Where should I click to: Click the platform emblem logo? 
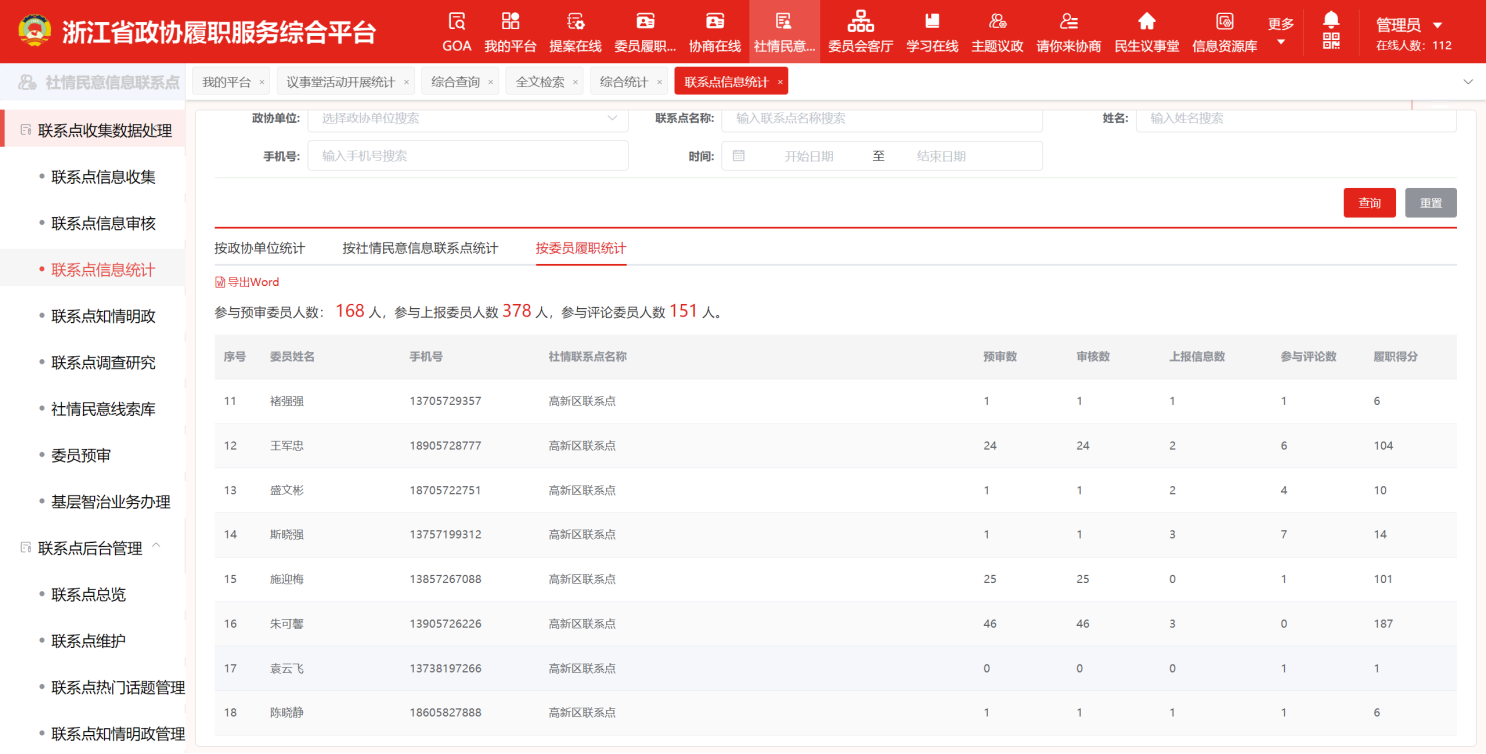34,31
